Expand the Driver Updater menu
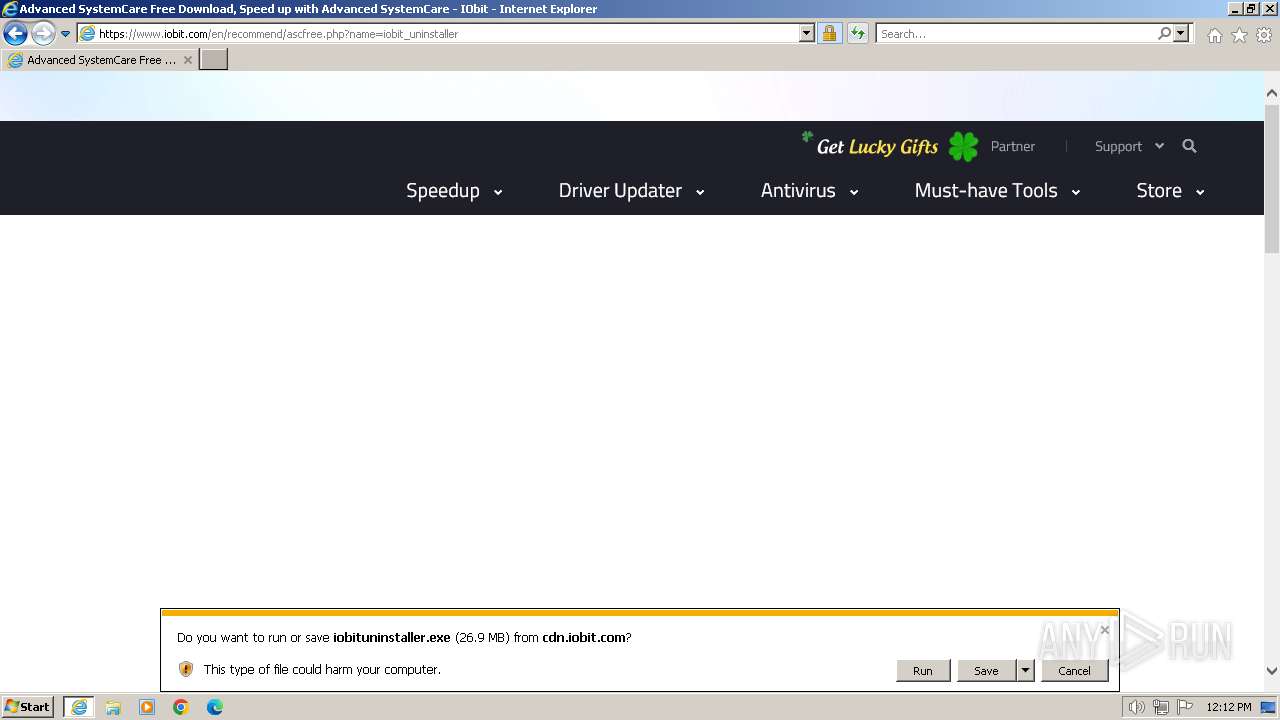The image size is (1280, 720). pyautogui.click(x=631, y=190)
